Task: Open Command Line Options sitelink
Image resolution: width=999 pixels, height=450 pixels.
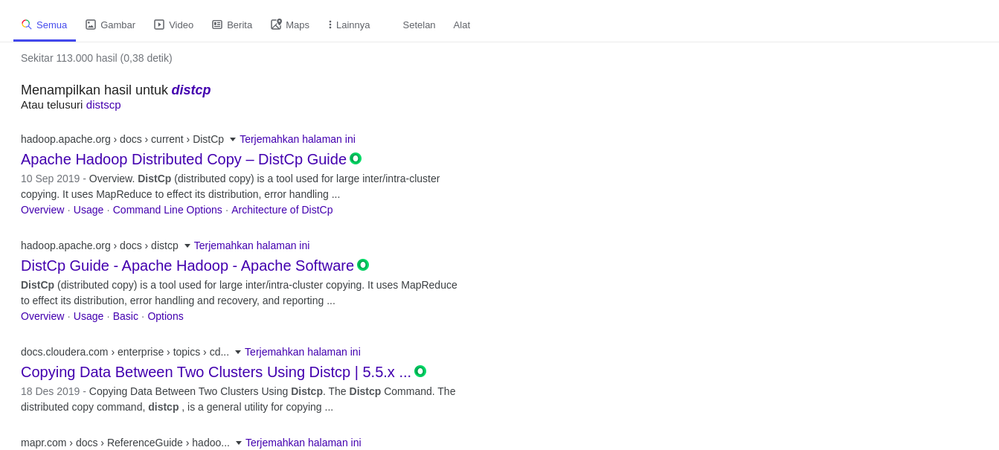Action: coord(168,210)
